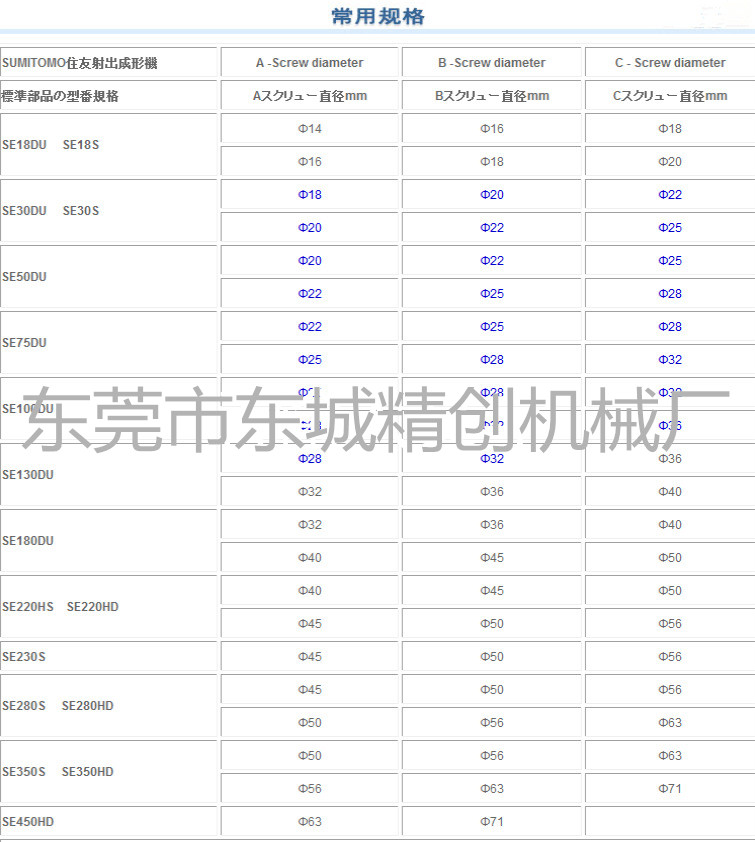The image size is (755, 842).
Task: Click the A -Screw diameter column header
Action: click(x=309, y=63)
